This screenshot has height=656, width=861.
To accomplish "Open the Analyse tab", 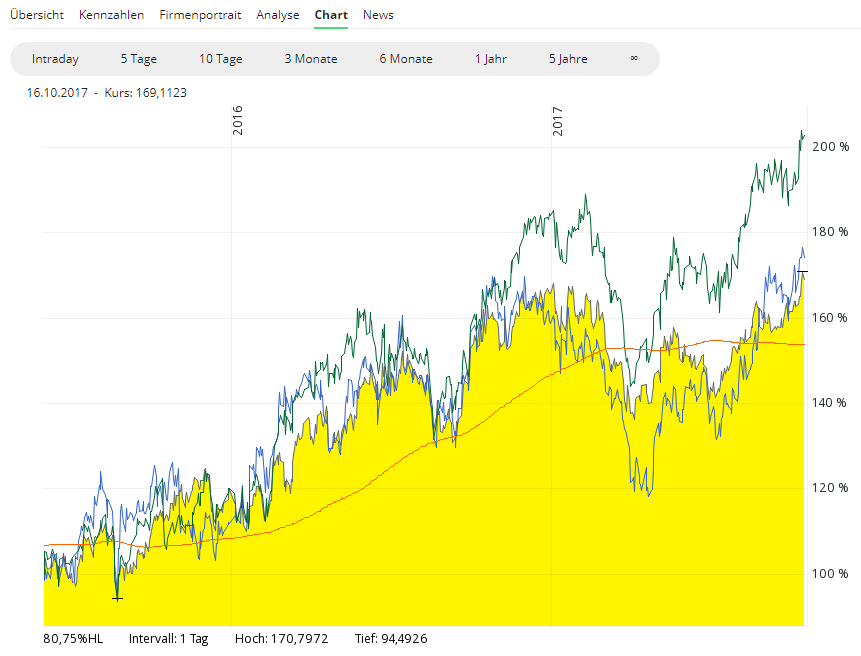I will [277, 15].
